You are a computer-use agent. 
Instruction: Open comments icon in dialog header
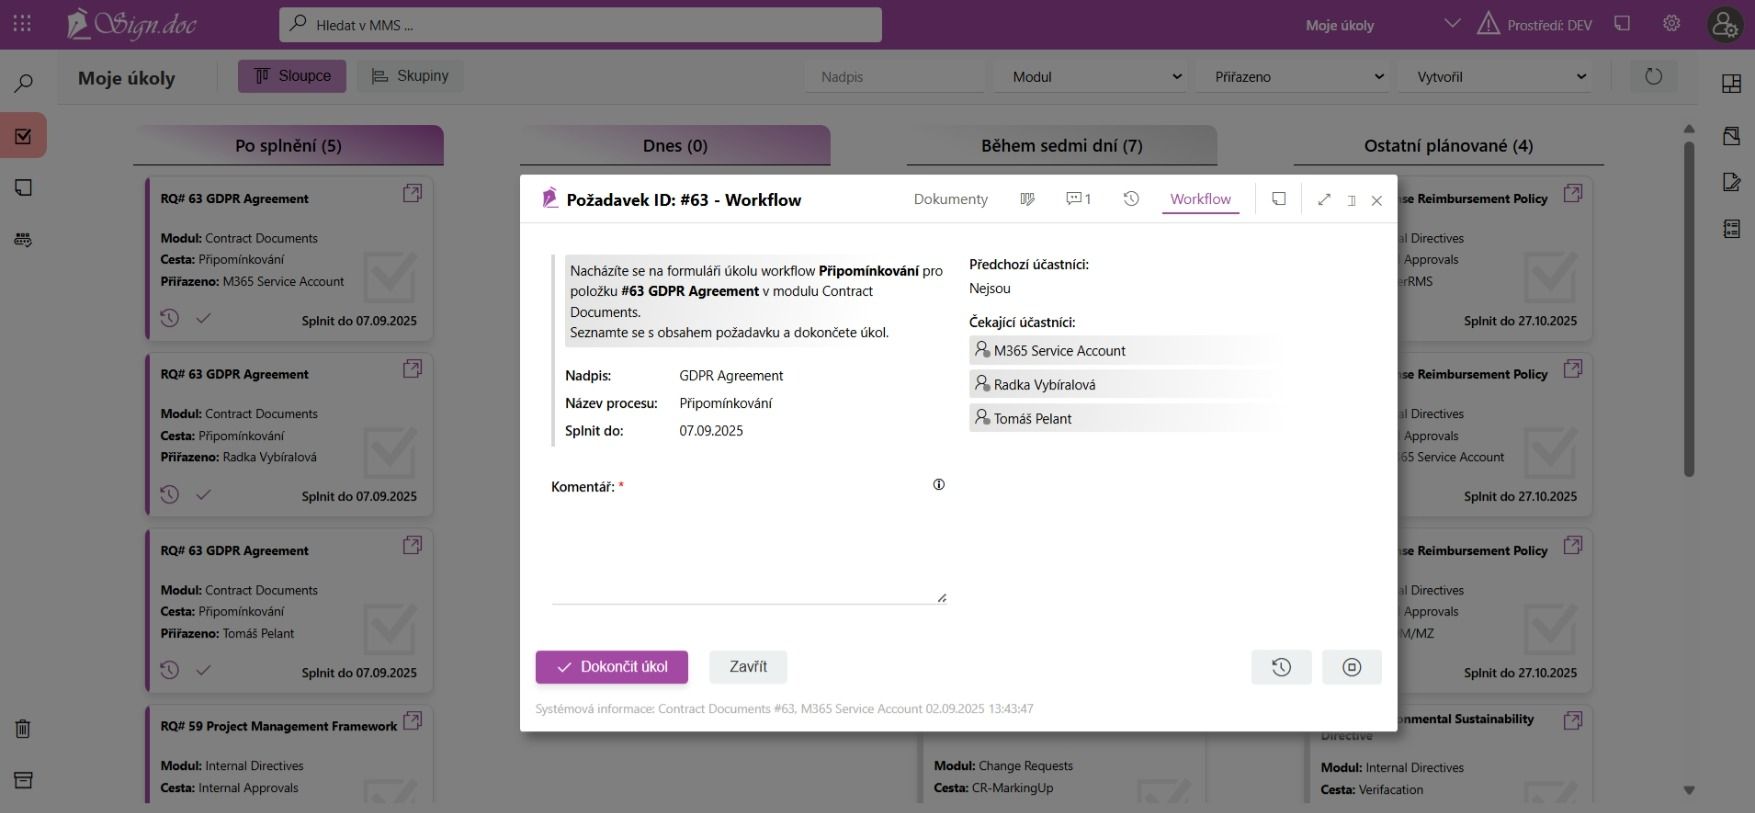click(1078, 199)
